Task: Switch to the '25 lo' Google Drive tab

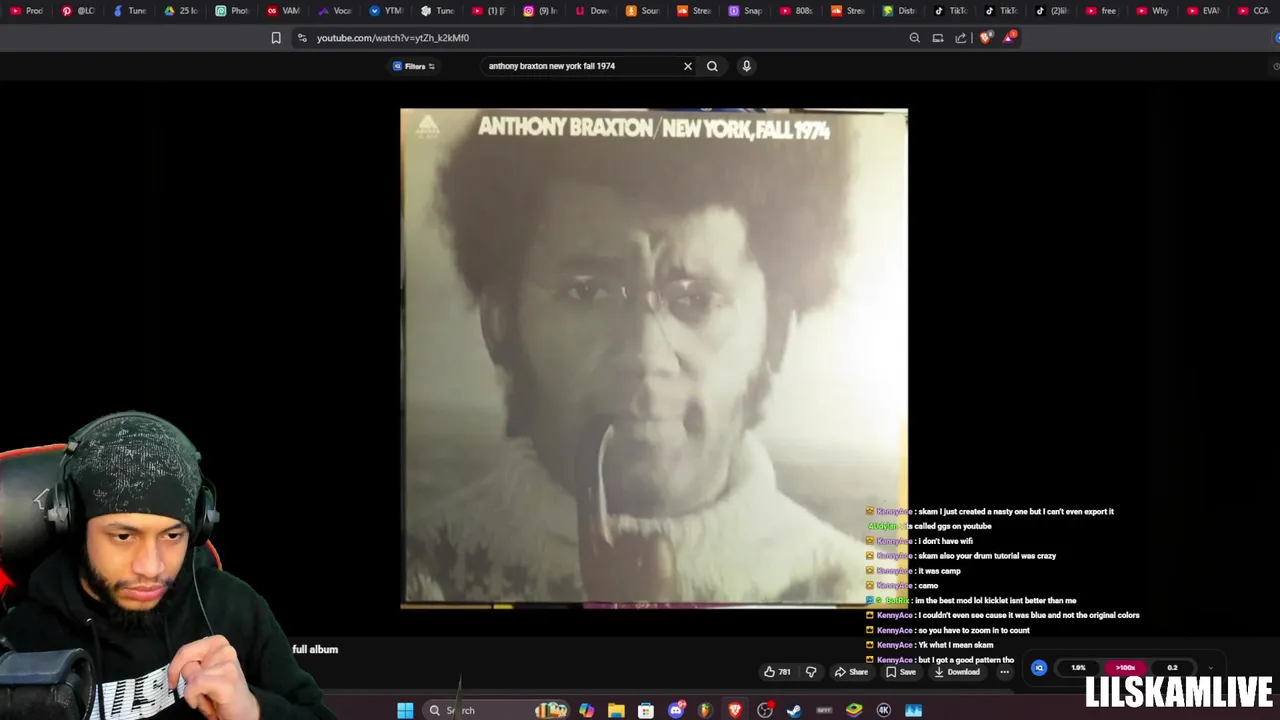Action: tap(181, 11)
